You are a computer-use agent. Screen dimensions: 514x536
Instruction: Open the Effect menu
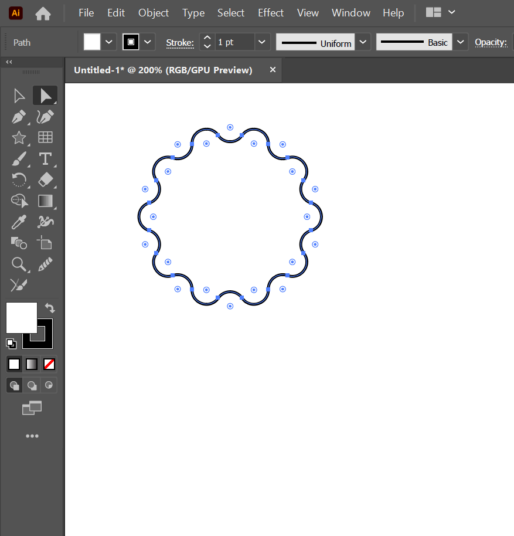point(271,13)
